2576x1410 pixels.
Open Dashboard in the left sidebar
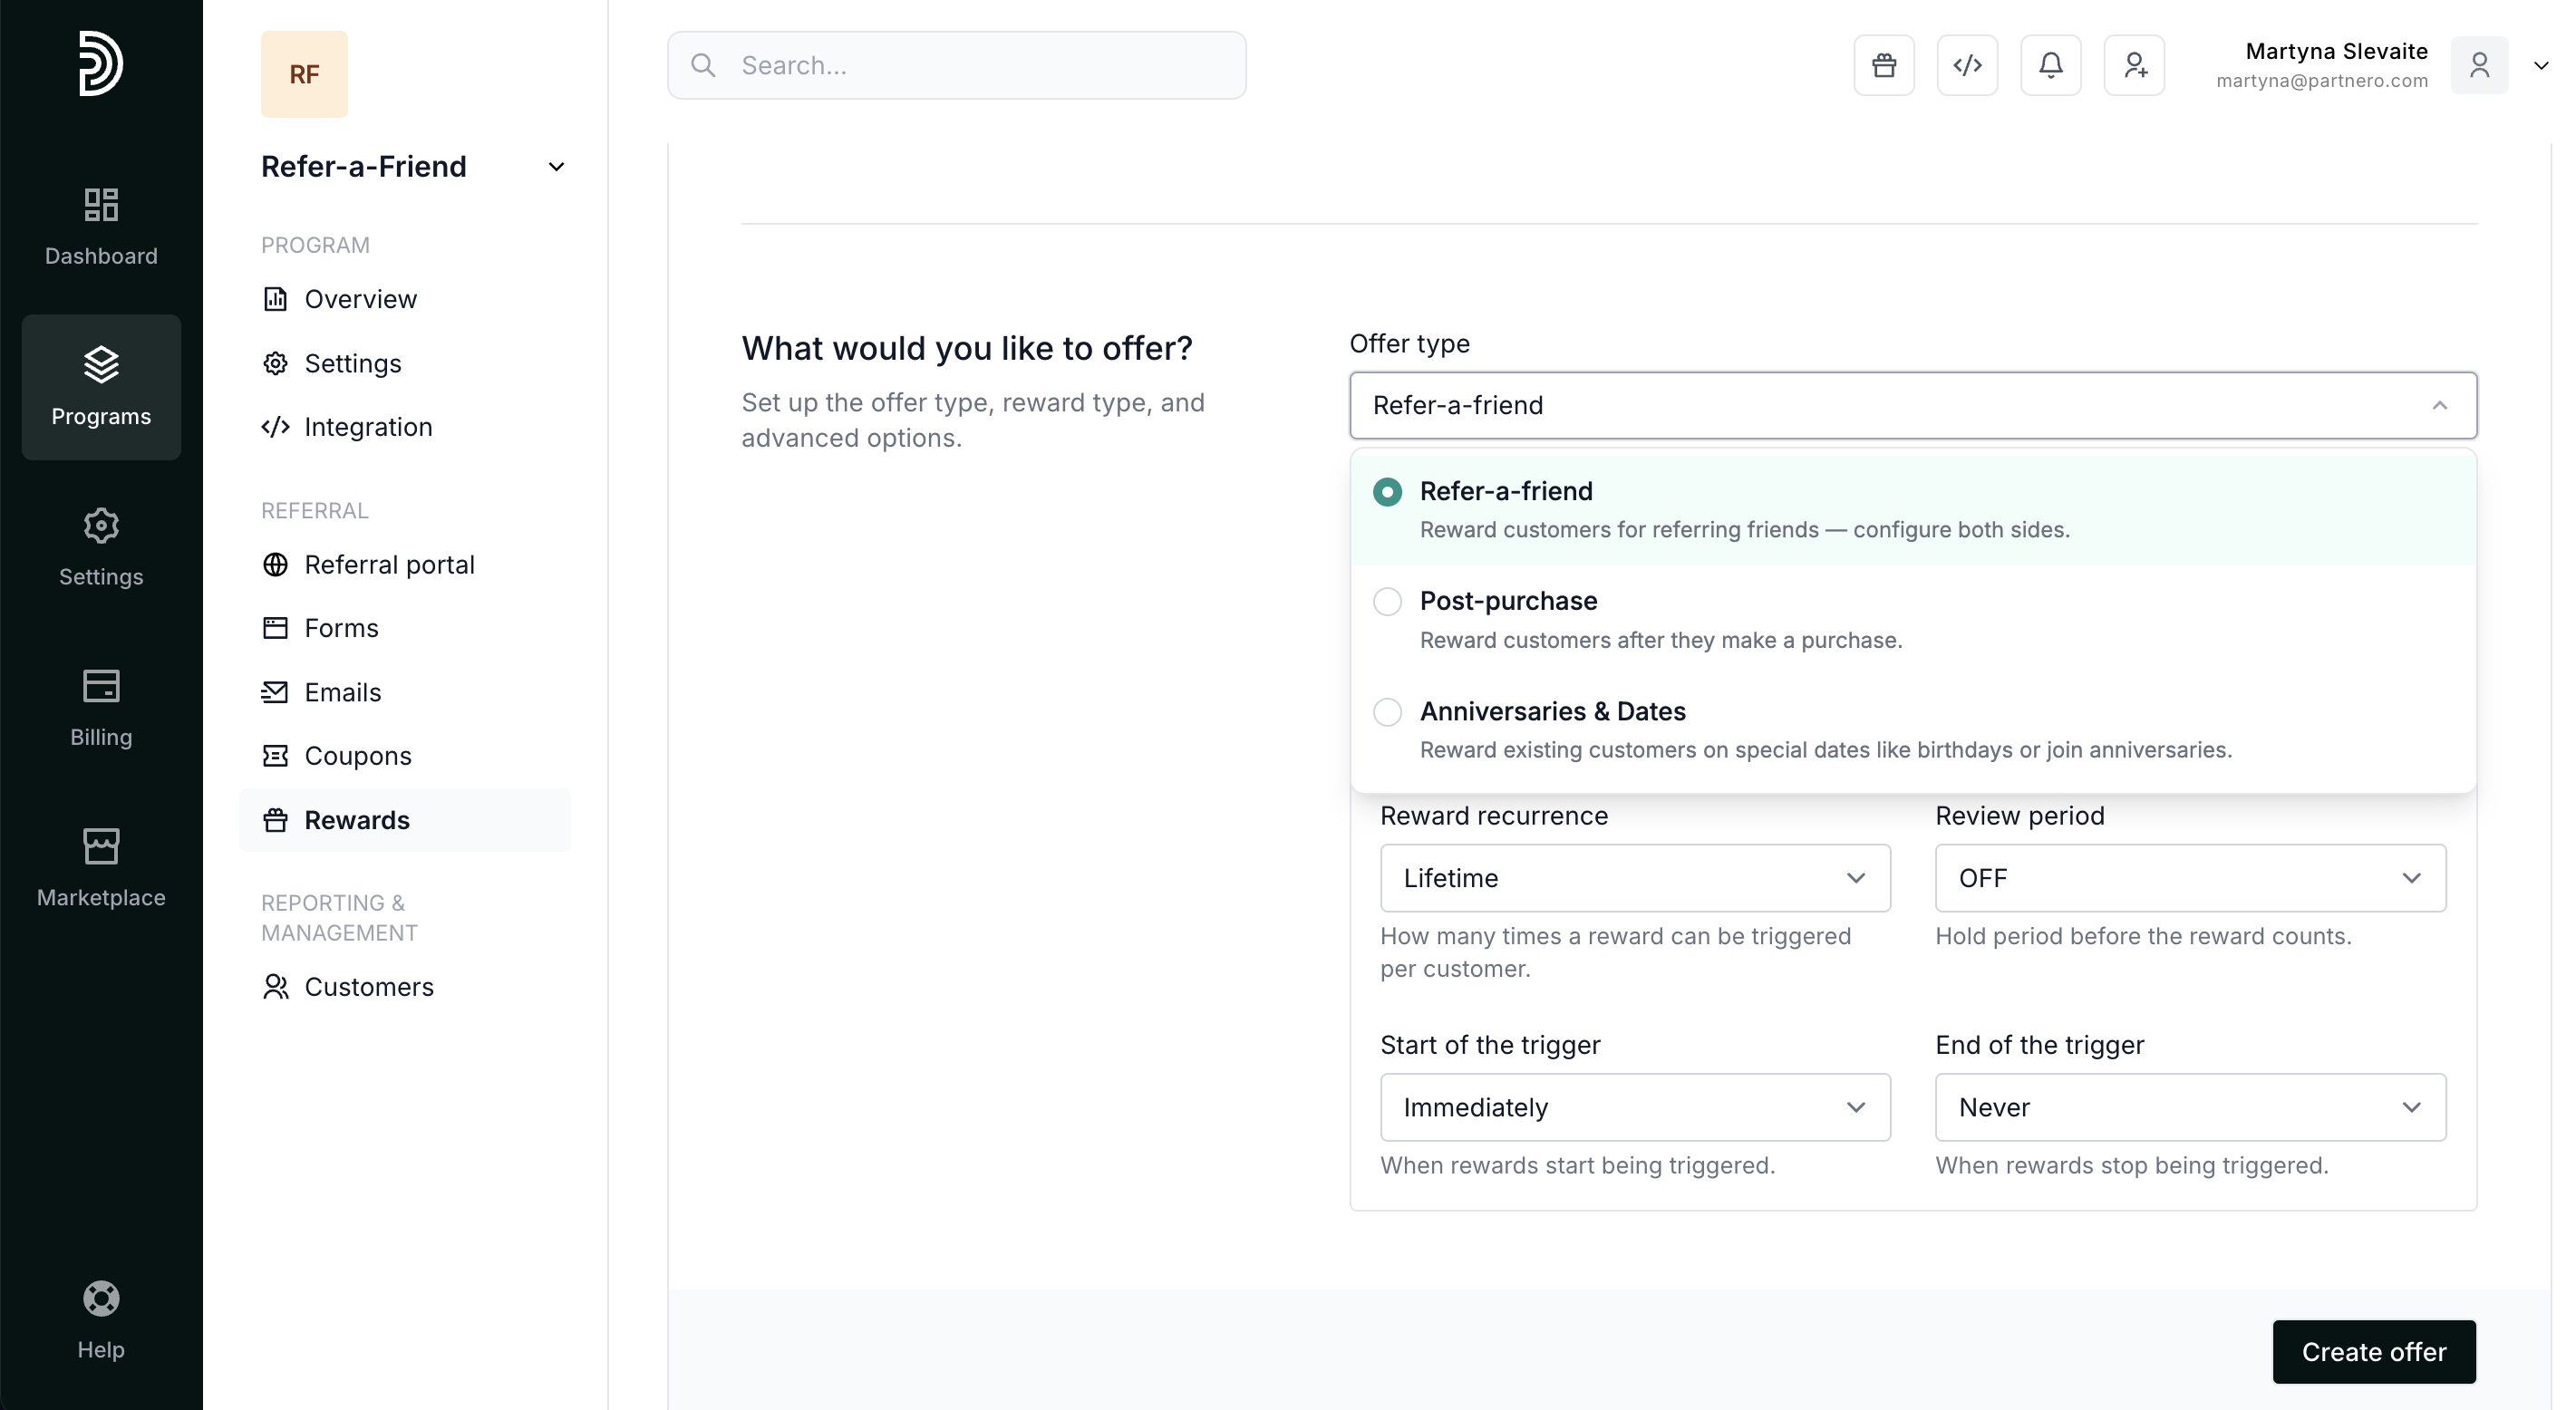coord(101,227)
